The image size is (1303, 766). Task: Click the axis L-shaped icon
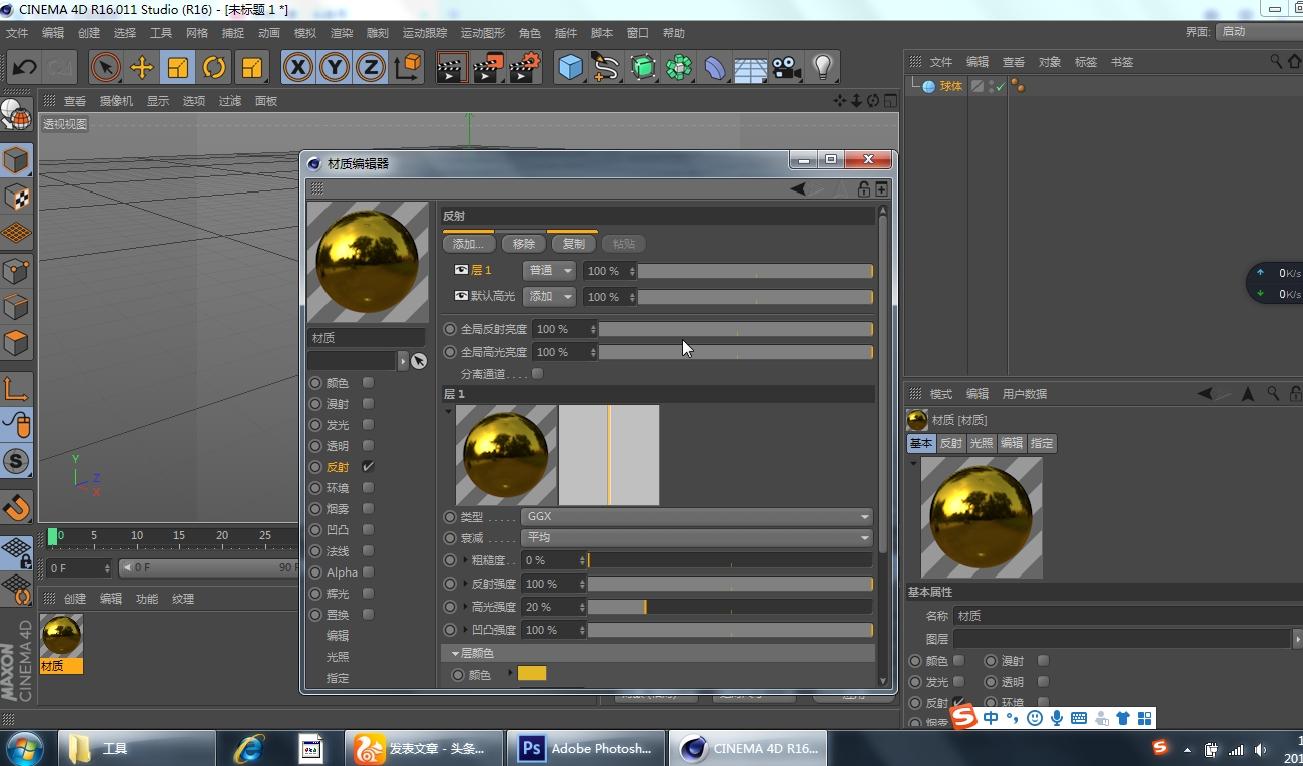(x=16, y=388)
